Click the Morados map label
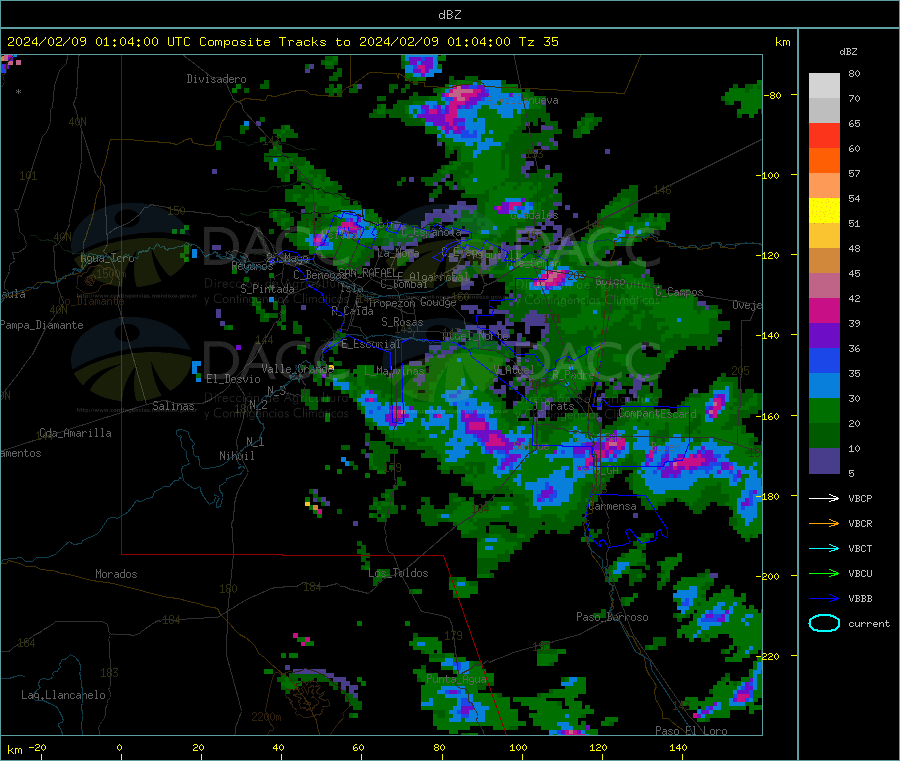This screenshot has width=900, height=761. pos(116,574)
